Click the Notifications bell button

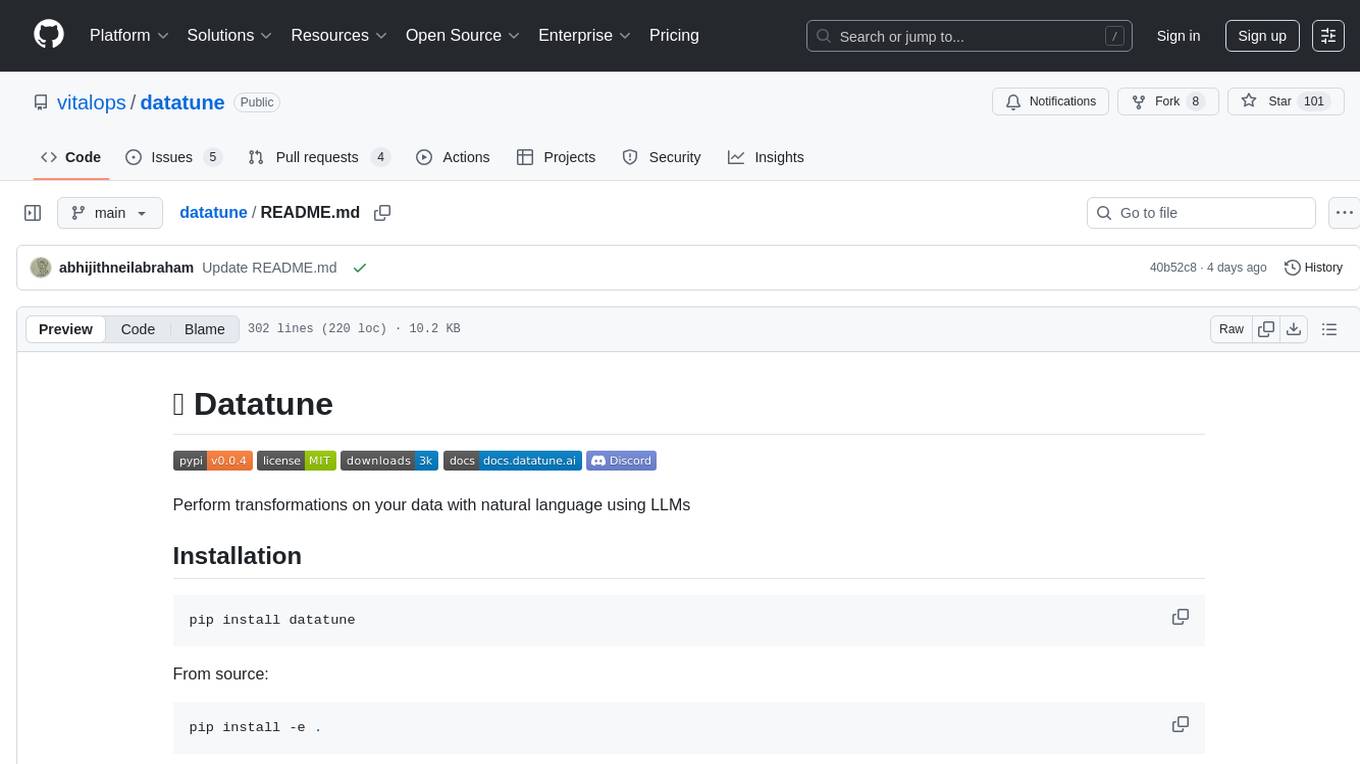click(1050, 101)
